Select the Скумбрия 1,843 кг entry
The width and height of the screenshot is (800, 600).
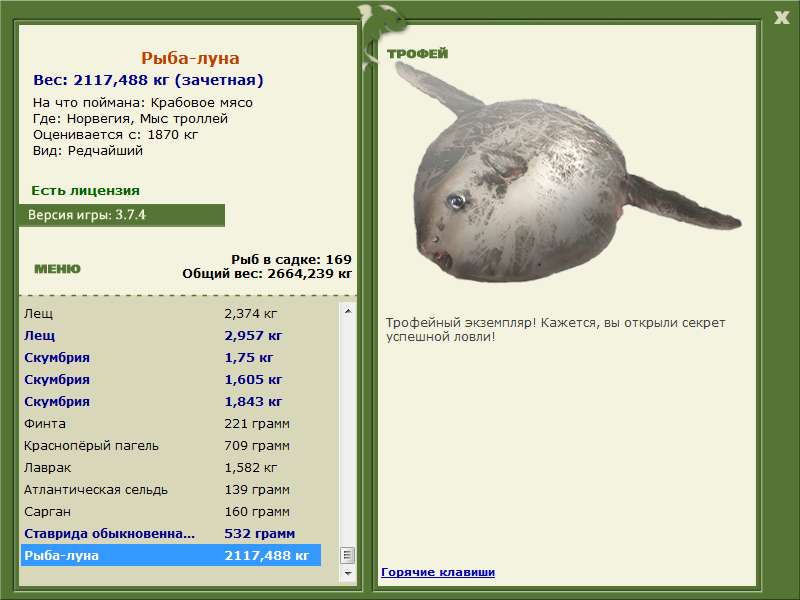171,401
